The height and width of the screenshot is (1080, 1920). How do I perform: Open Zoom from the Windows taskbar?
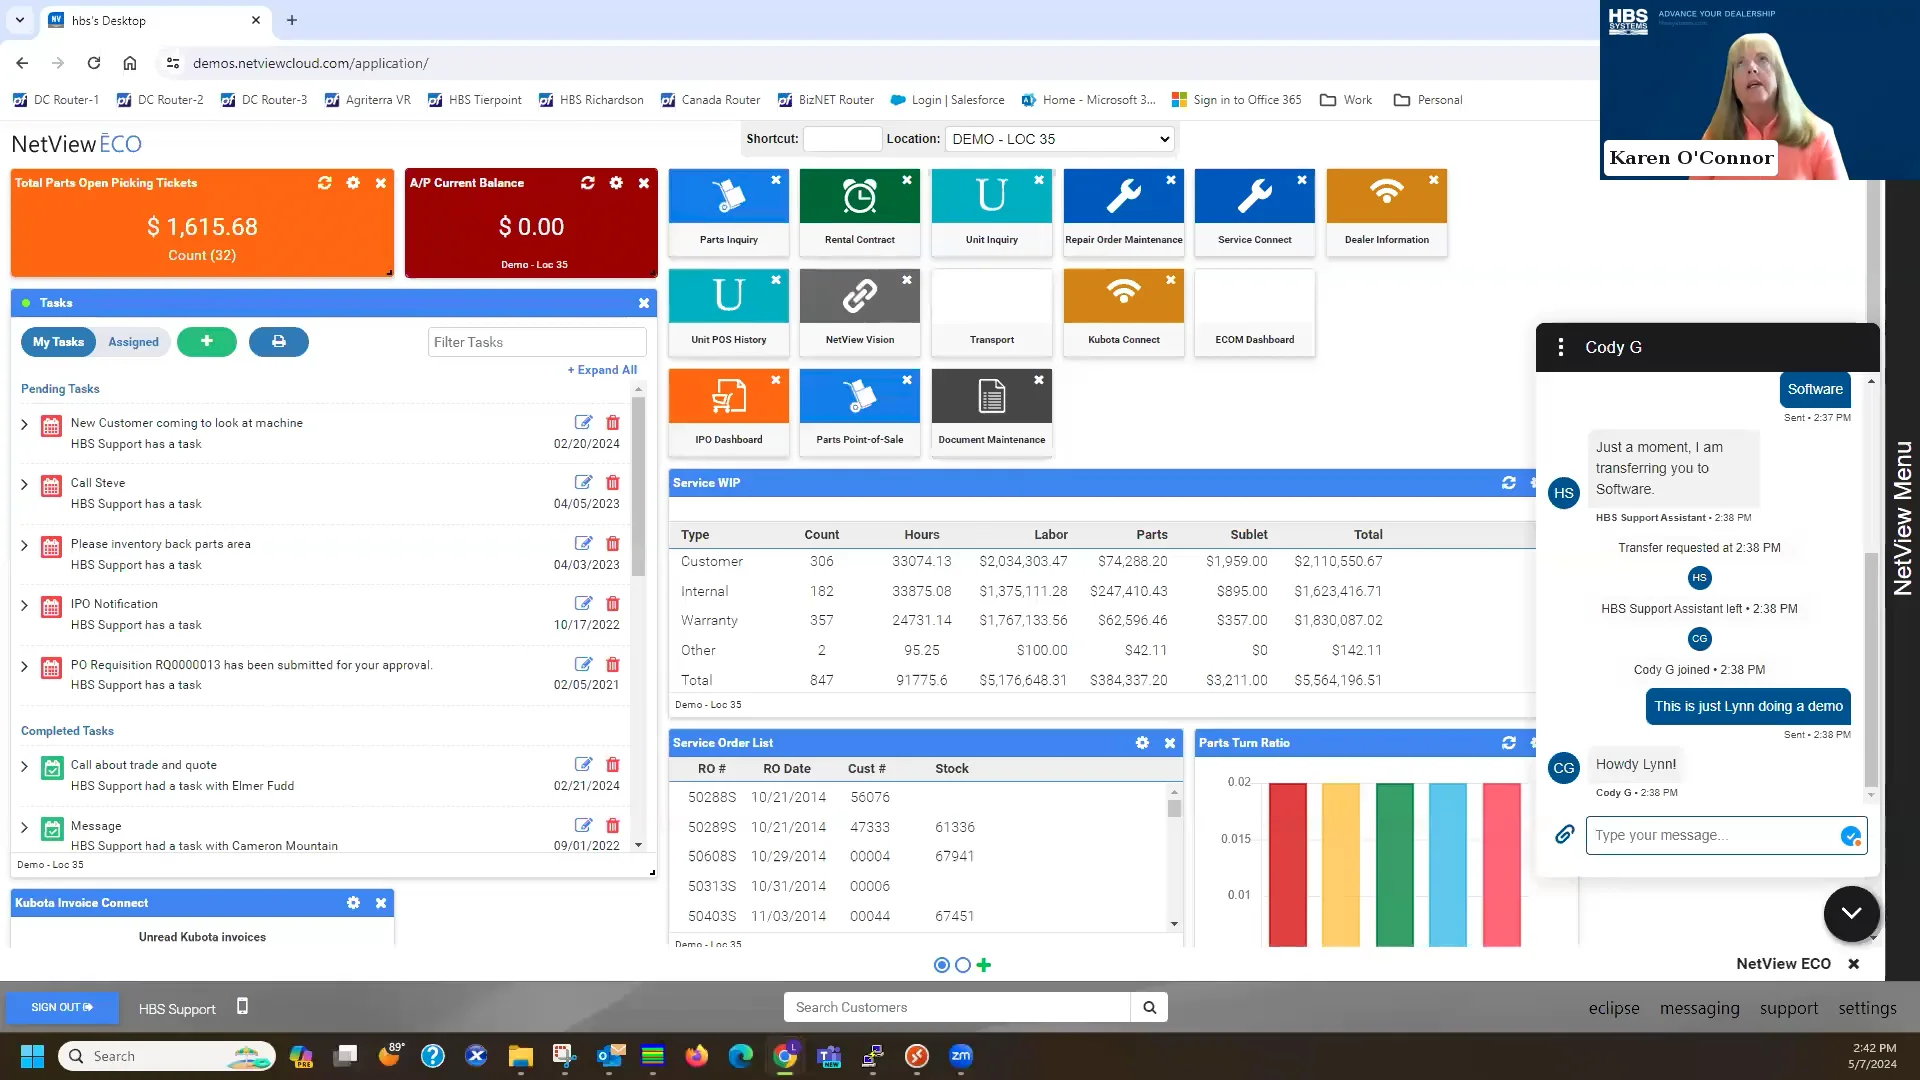coord(960,1056)
